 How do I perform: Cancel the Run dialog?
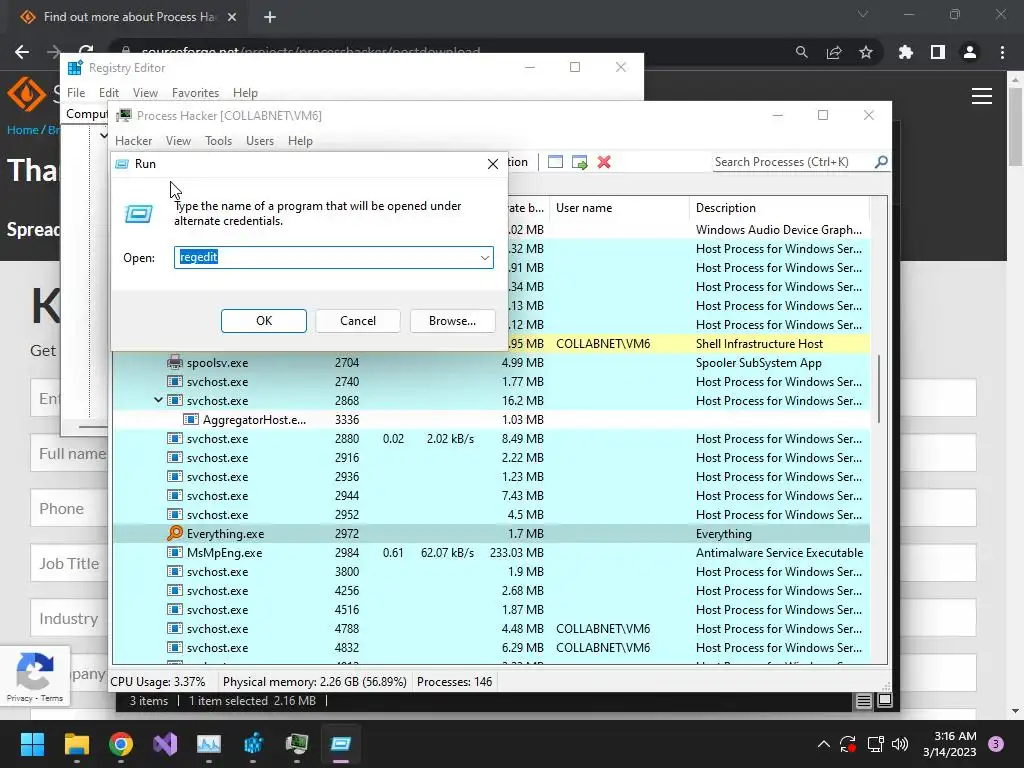point(358,321)
